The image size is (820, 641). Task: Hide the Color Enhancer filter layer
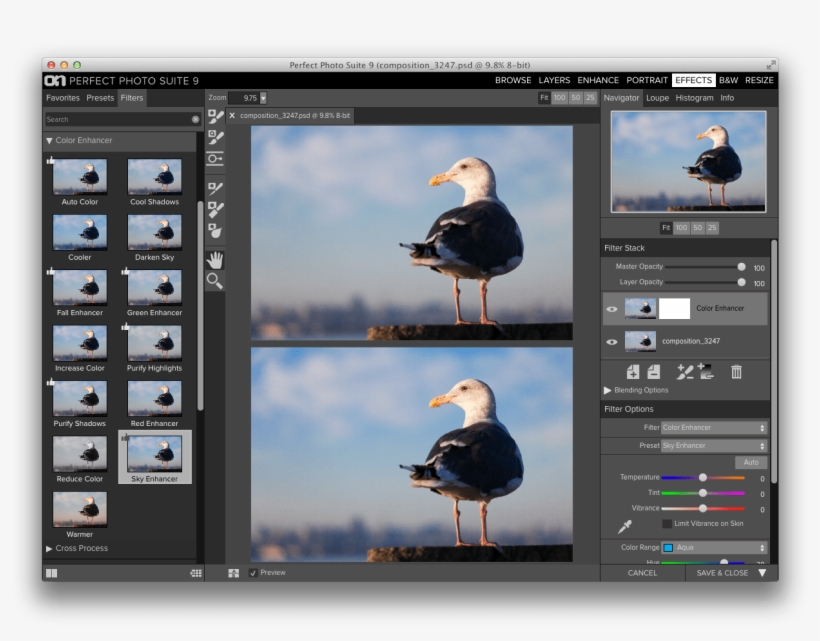(x=611, y=309)
